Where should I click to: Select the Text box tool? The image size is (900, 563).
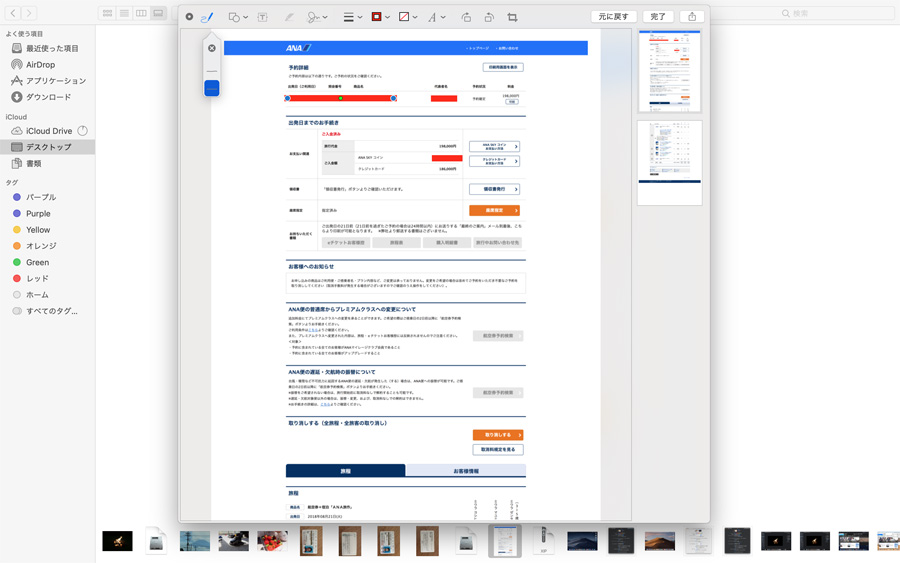click(x=262, y=17)
